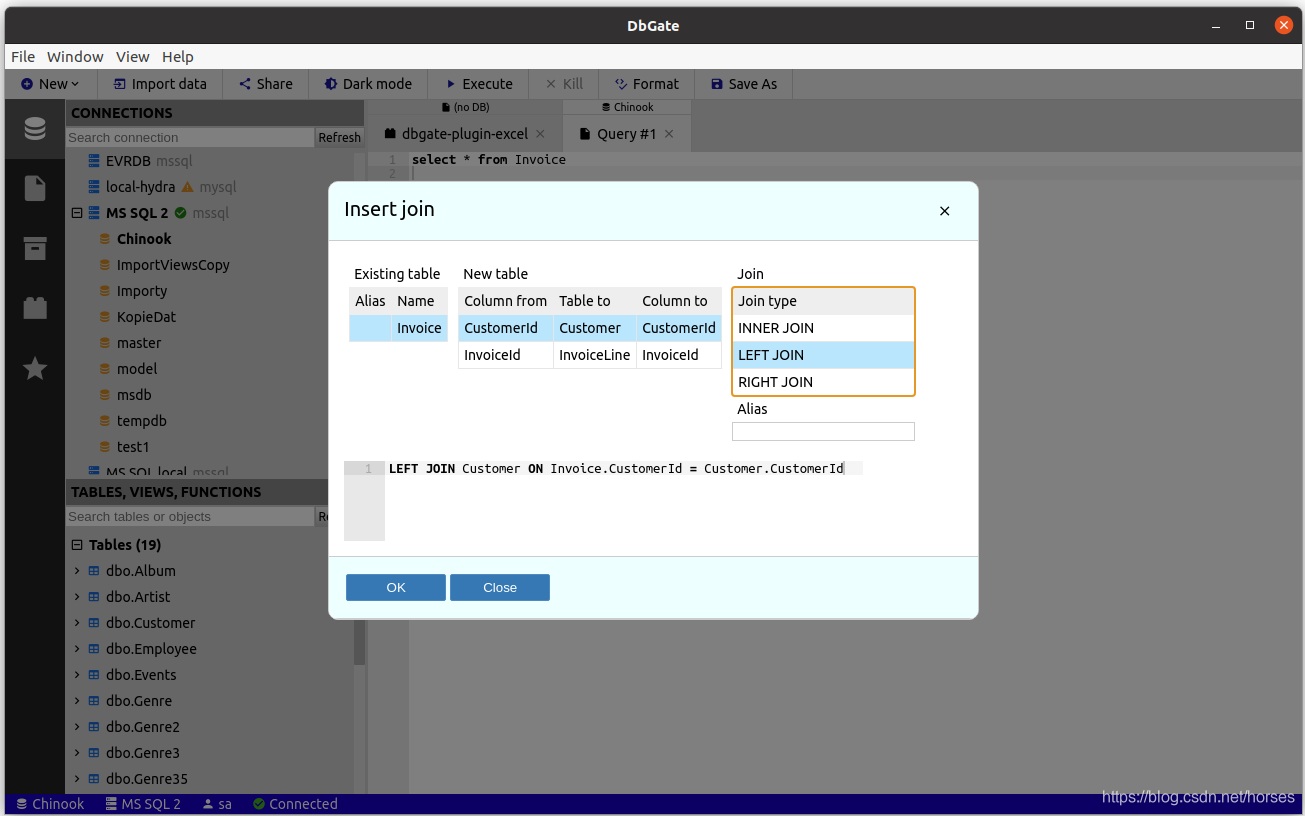Click the local-hydra warning triangle icon
This screenshot has width=1305, height=816.
[x=187, y=187]
